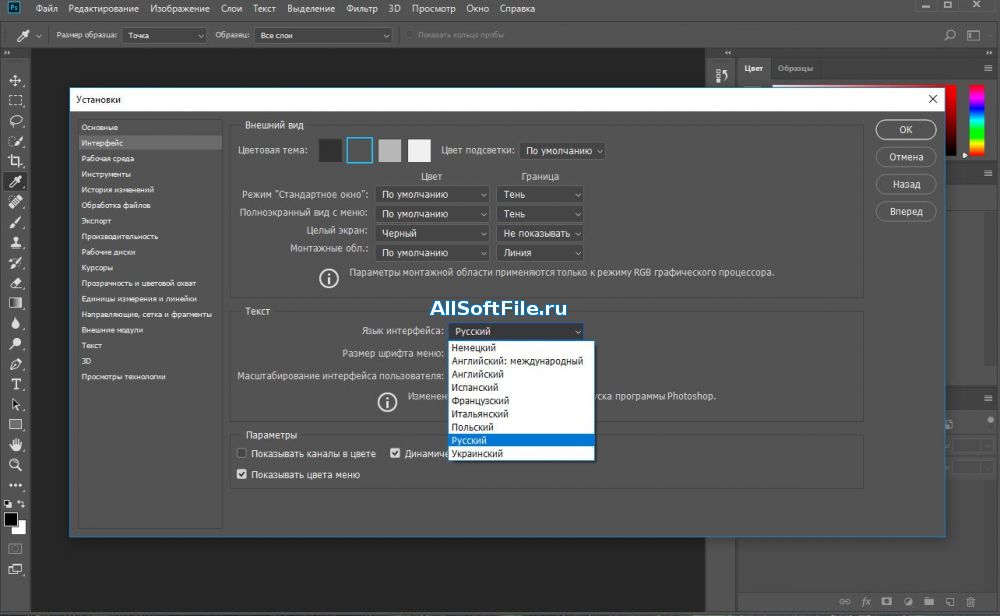The image size is (1000, 616).
Task: Open the 'Фильтр' menu
Action: [364, 9]
